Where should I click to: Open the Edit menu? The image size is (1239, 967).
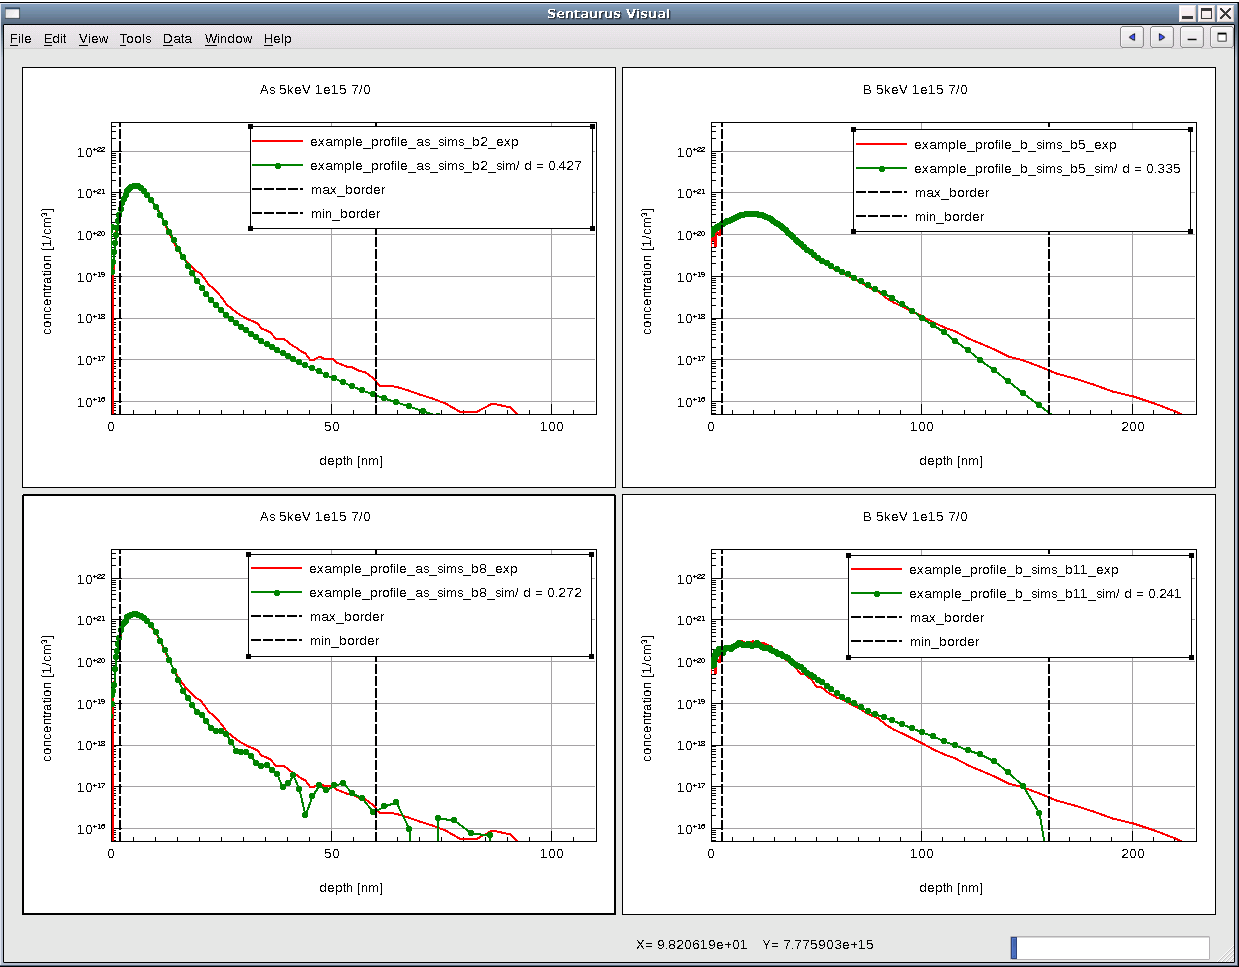[55, 39]
